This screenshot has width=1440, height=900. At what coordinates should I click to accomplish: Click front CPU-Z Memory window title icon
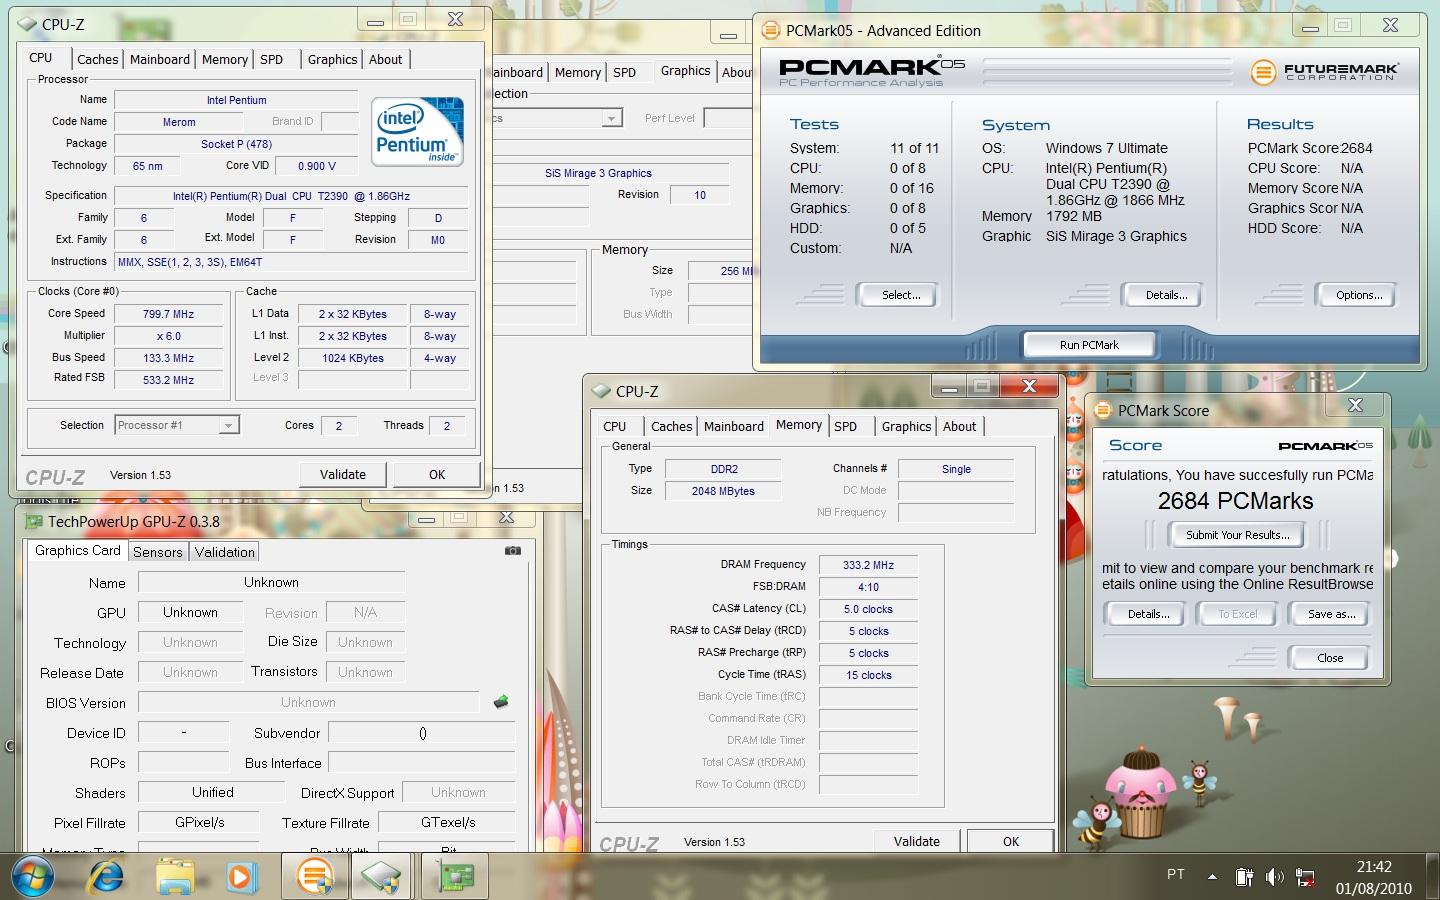pyautogui.click(x=601, y=391)
